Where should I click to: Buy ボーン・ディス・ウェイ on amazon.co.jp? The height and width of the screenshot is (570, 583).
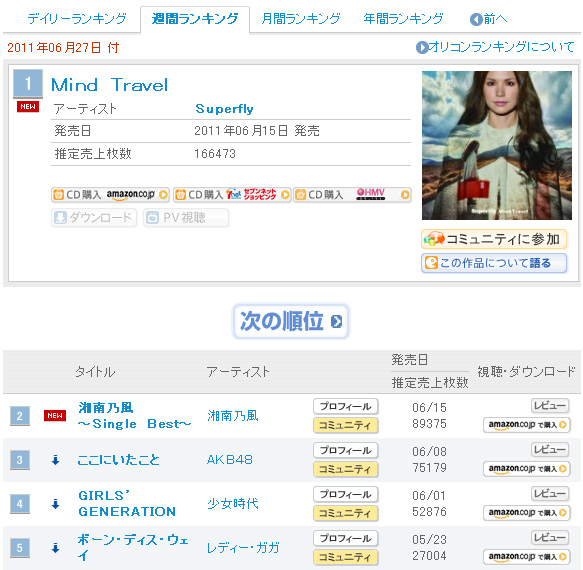tap(527, 556)
